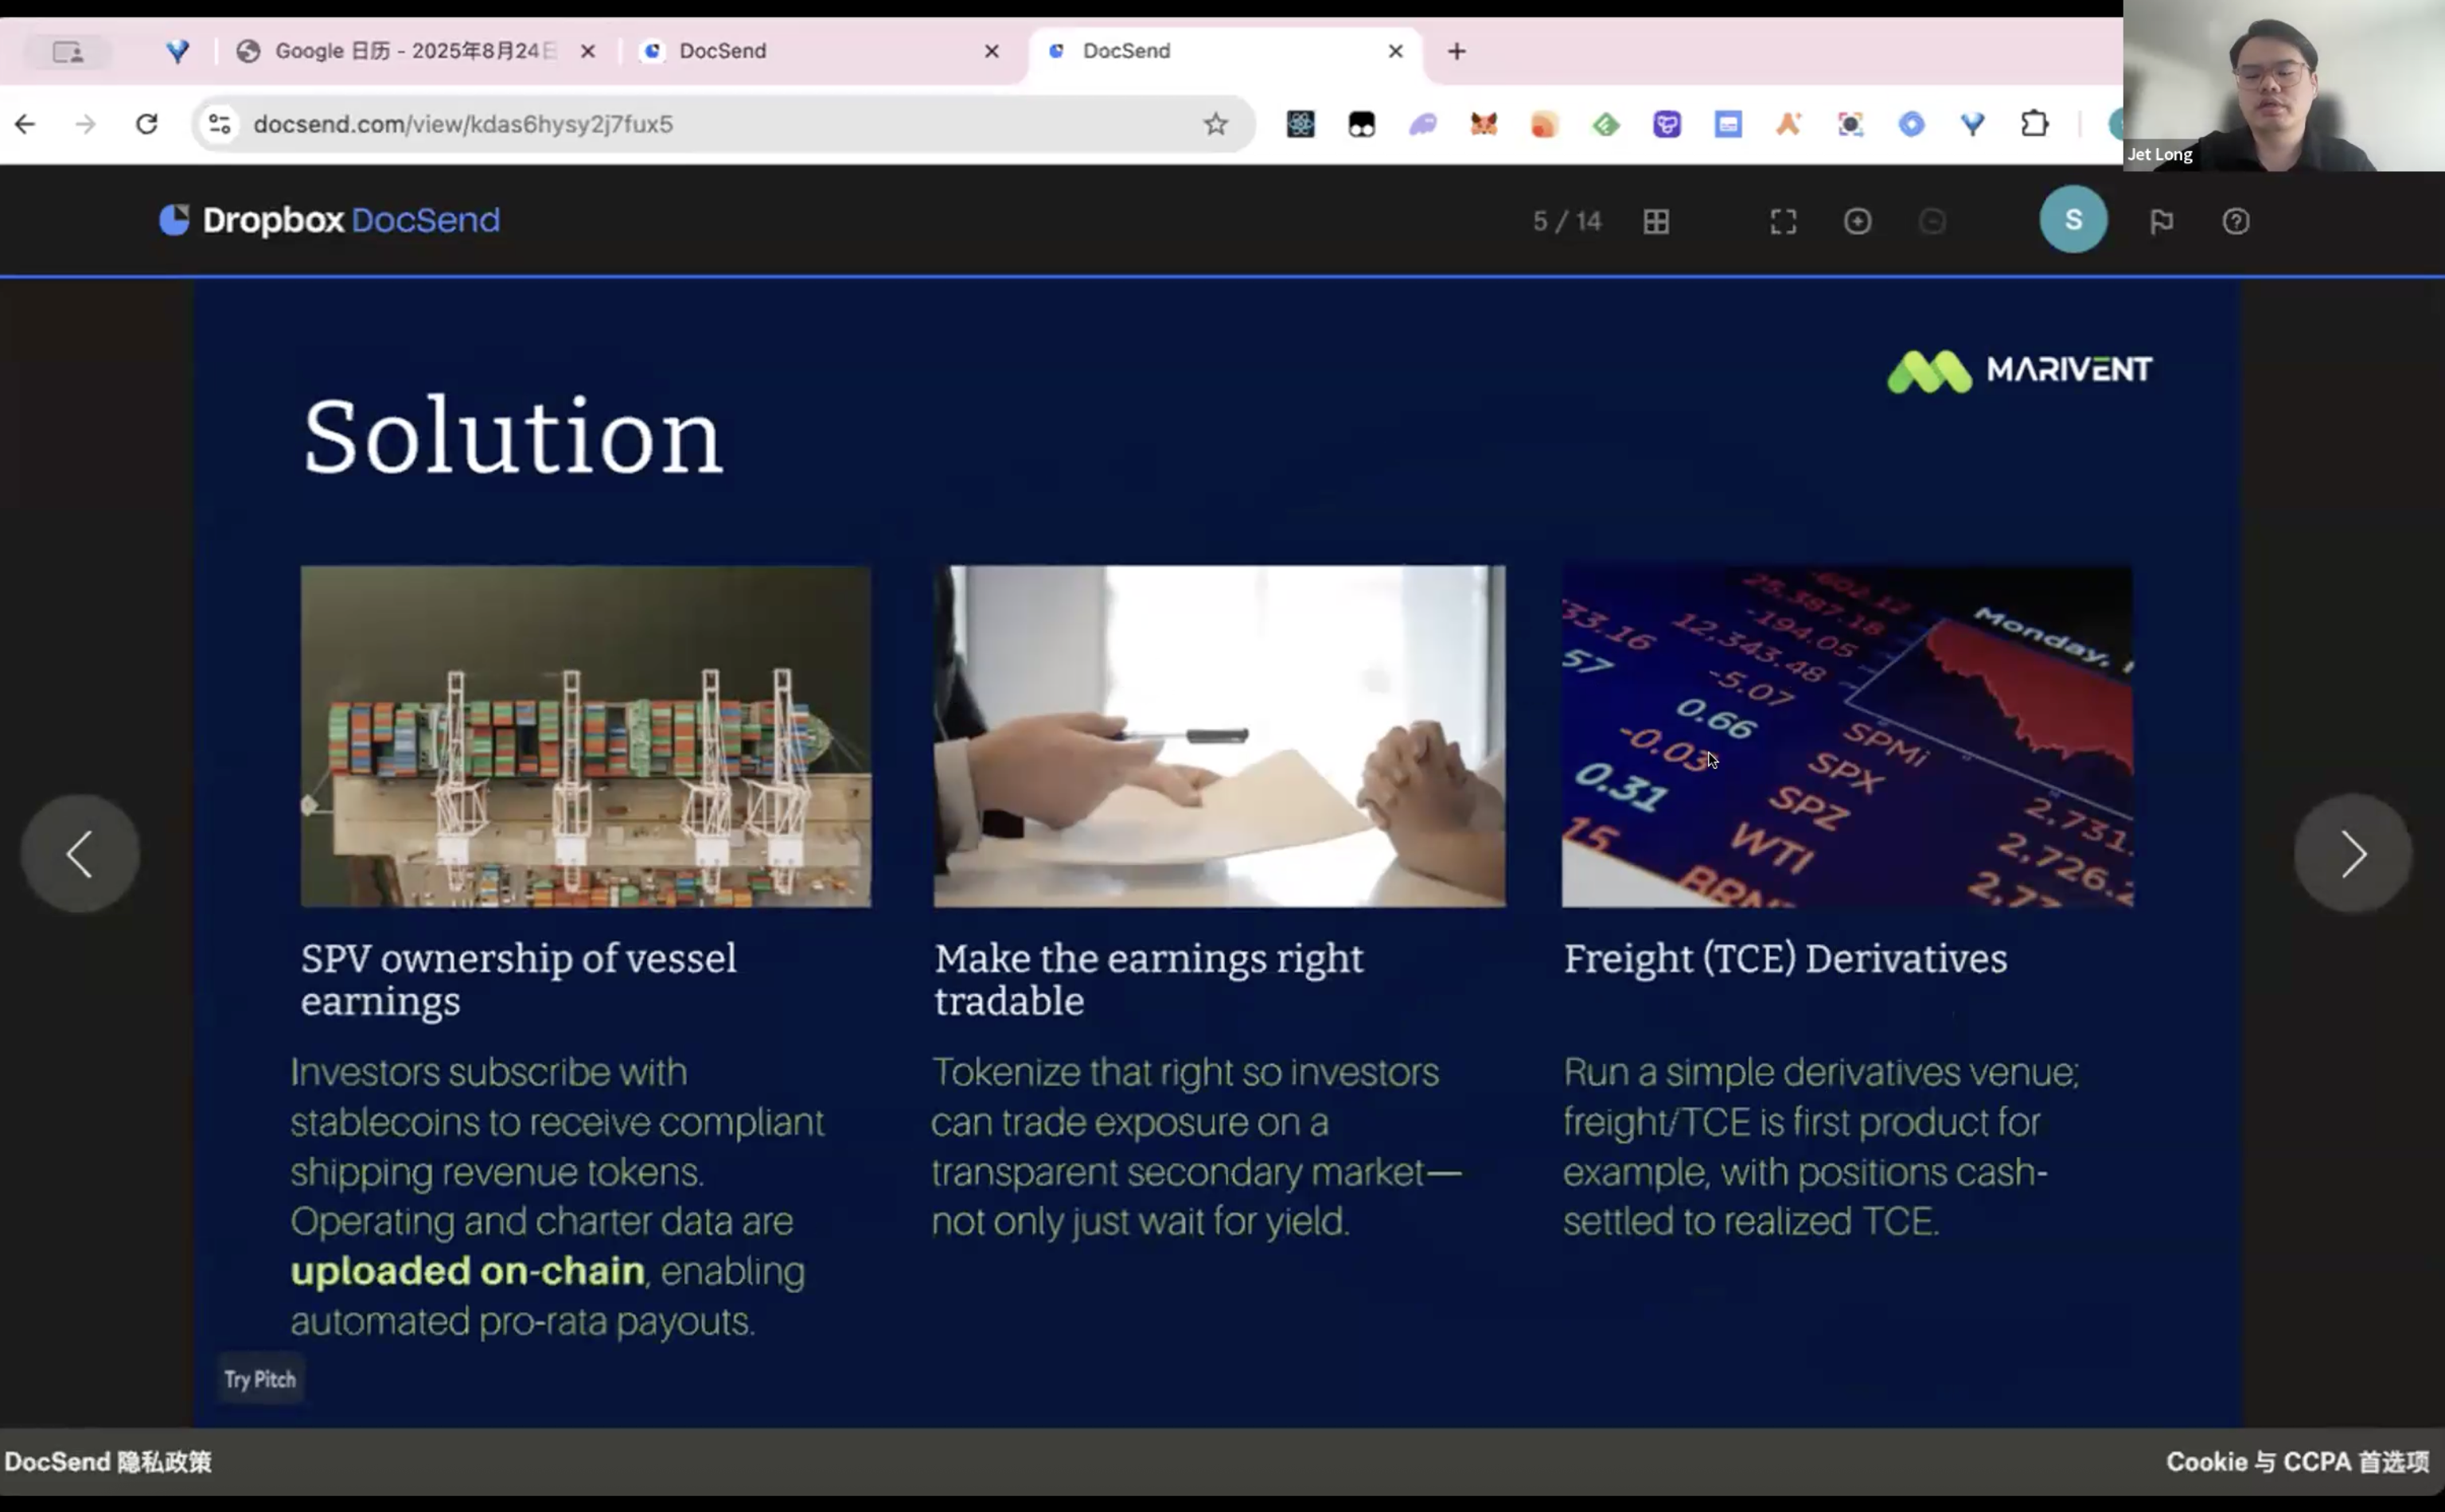Image resolution: width=2445 pixels, height=1512 pixels.
Task: Open the S user avatar menu
Action: coord(2073,219)
